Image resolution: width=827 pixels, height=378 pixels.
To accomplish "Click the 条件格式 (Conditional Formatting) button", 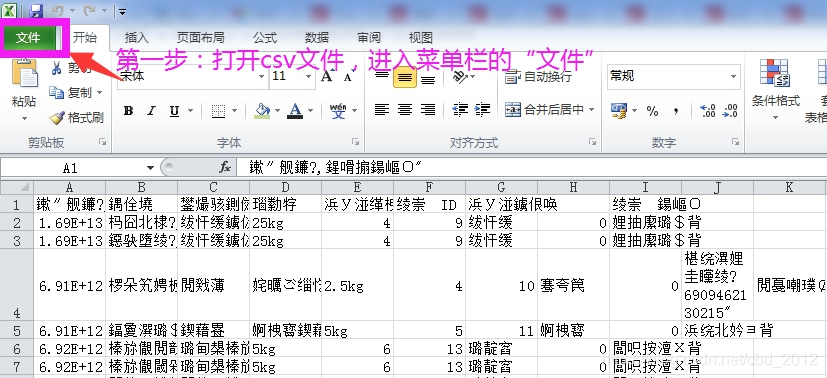I will pyautogui.click(x=775, y=91).
